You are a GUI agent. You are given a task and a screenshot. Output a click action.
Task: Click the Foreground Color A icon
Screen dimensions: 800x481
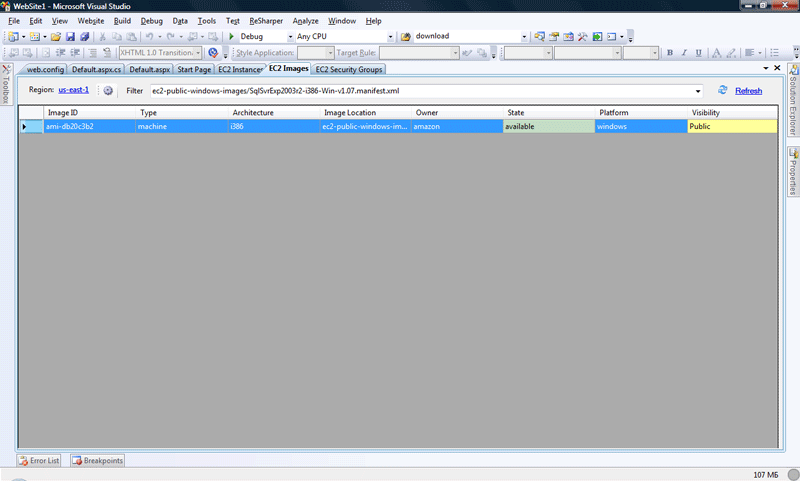716,53
